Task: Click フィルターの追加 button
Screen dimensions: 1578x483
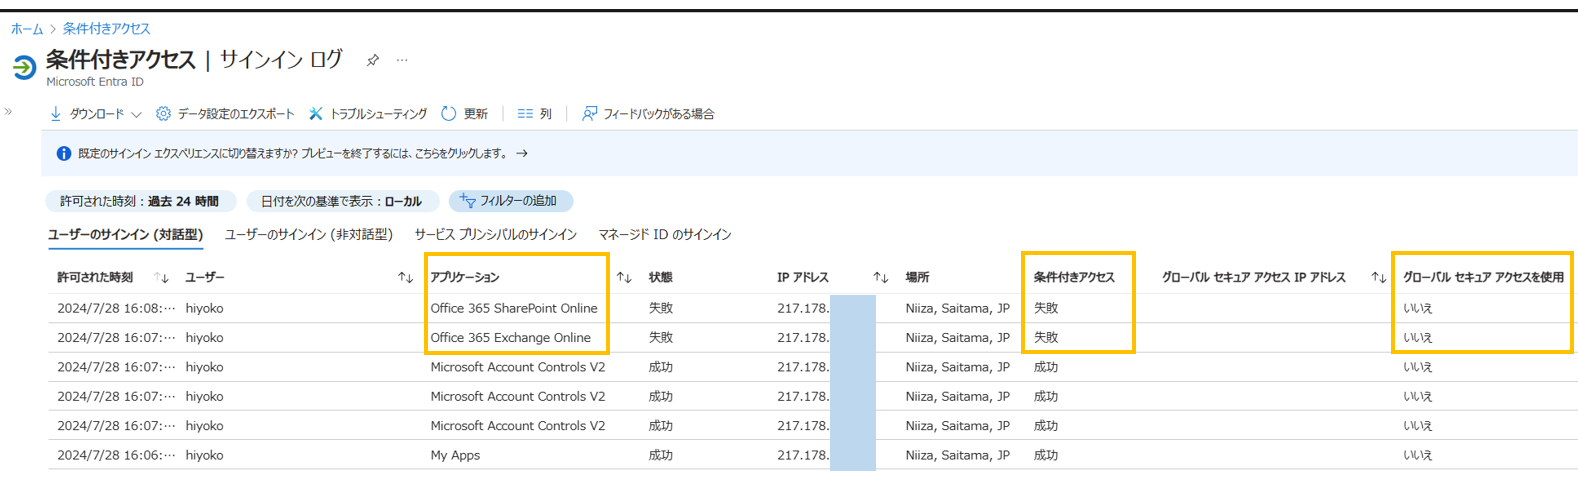Action: coord(510,201)
